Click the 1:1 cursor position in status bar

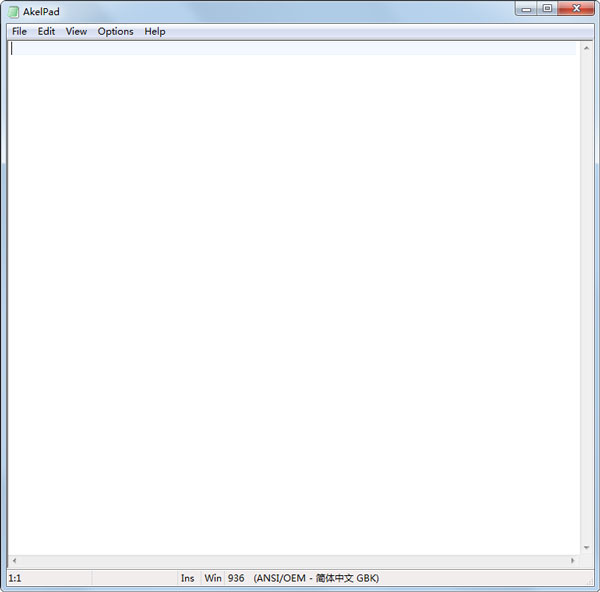tap(16, 578)
